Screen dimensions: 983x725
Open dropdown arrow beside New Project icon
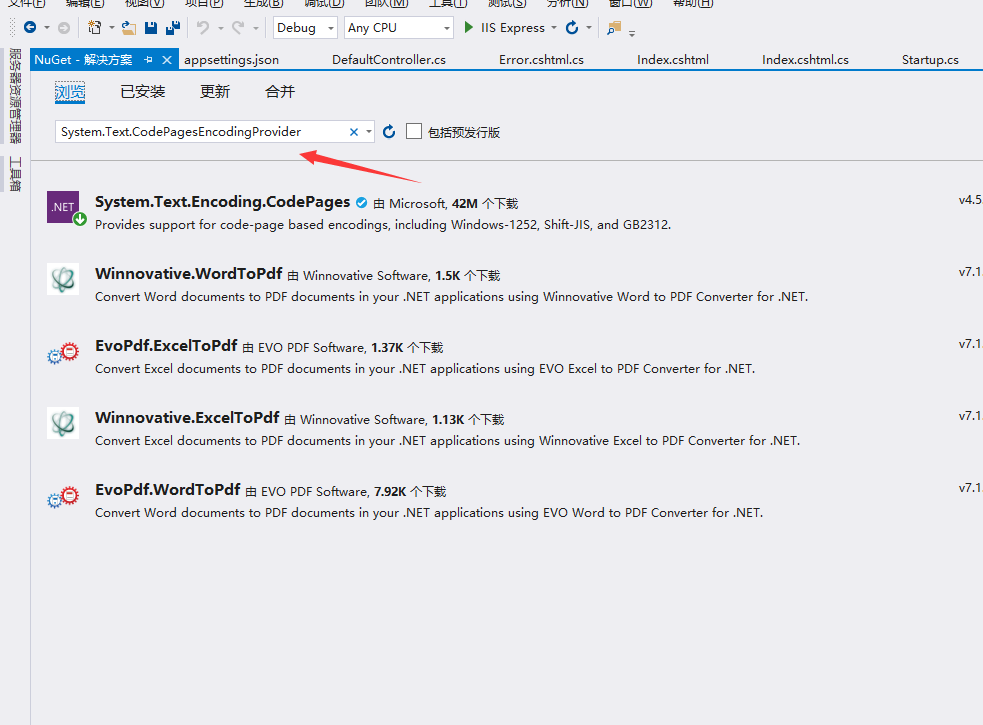[112, 28]
